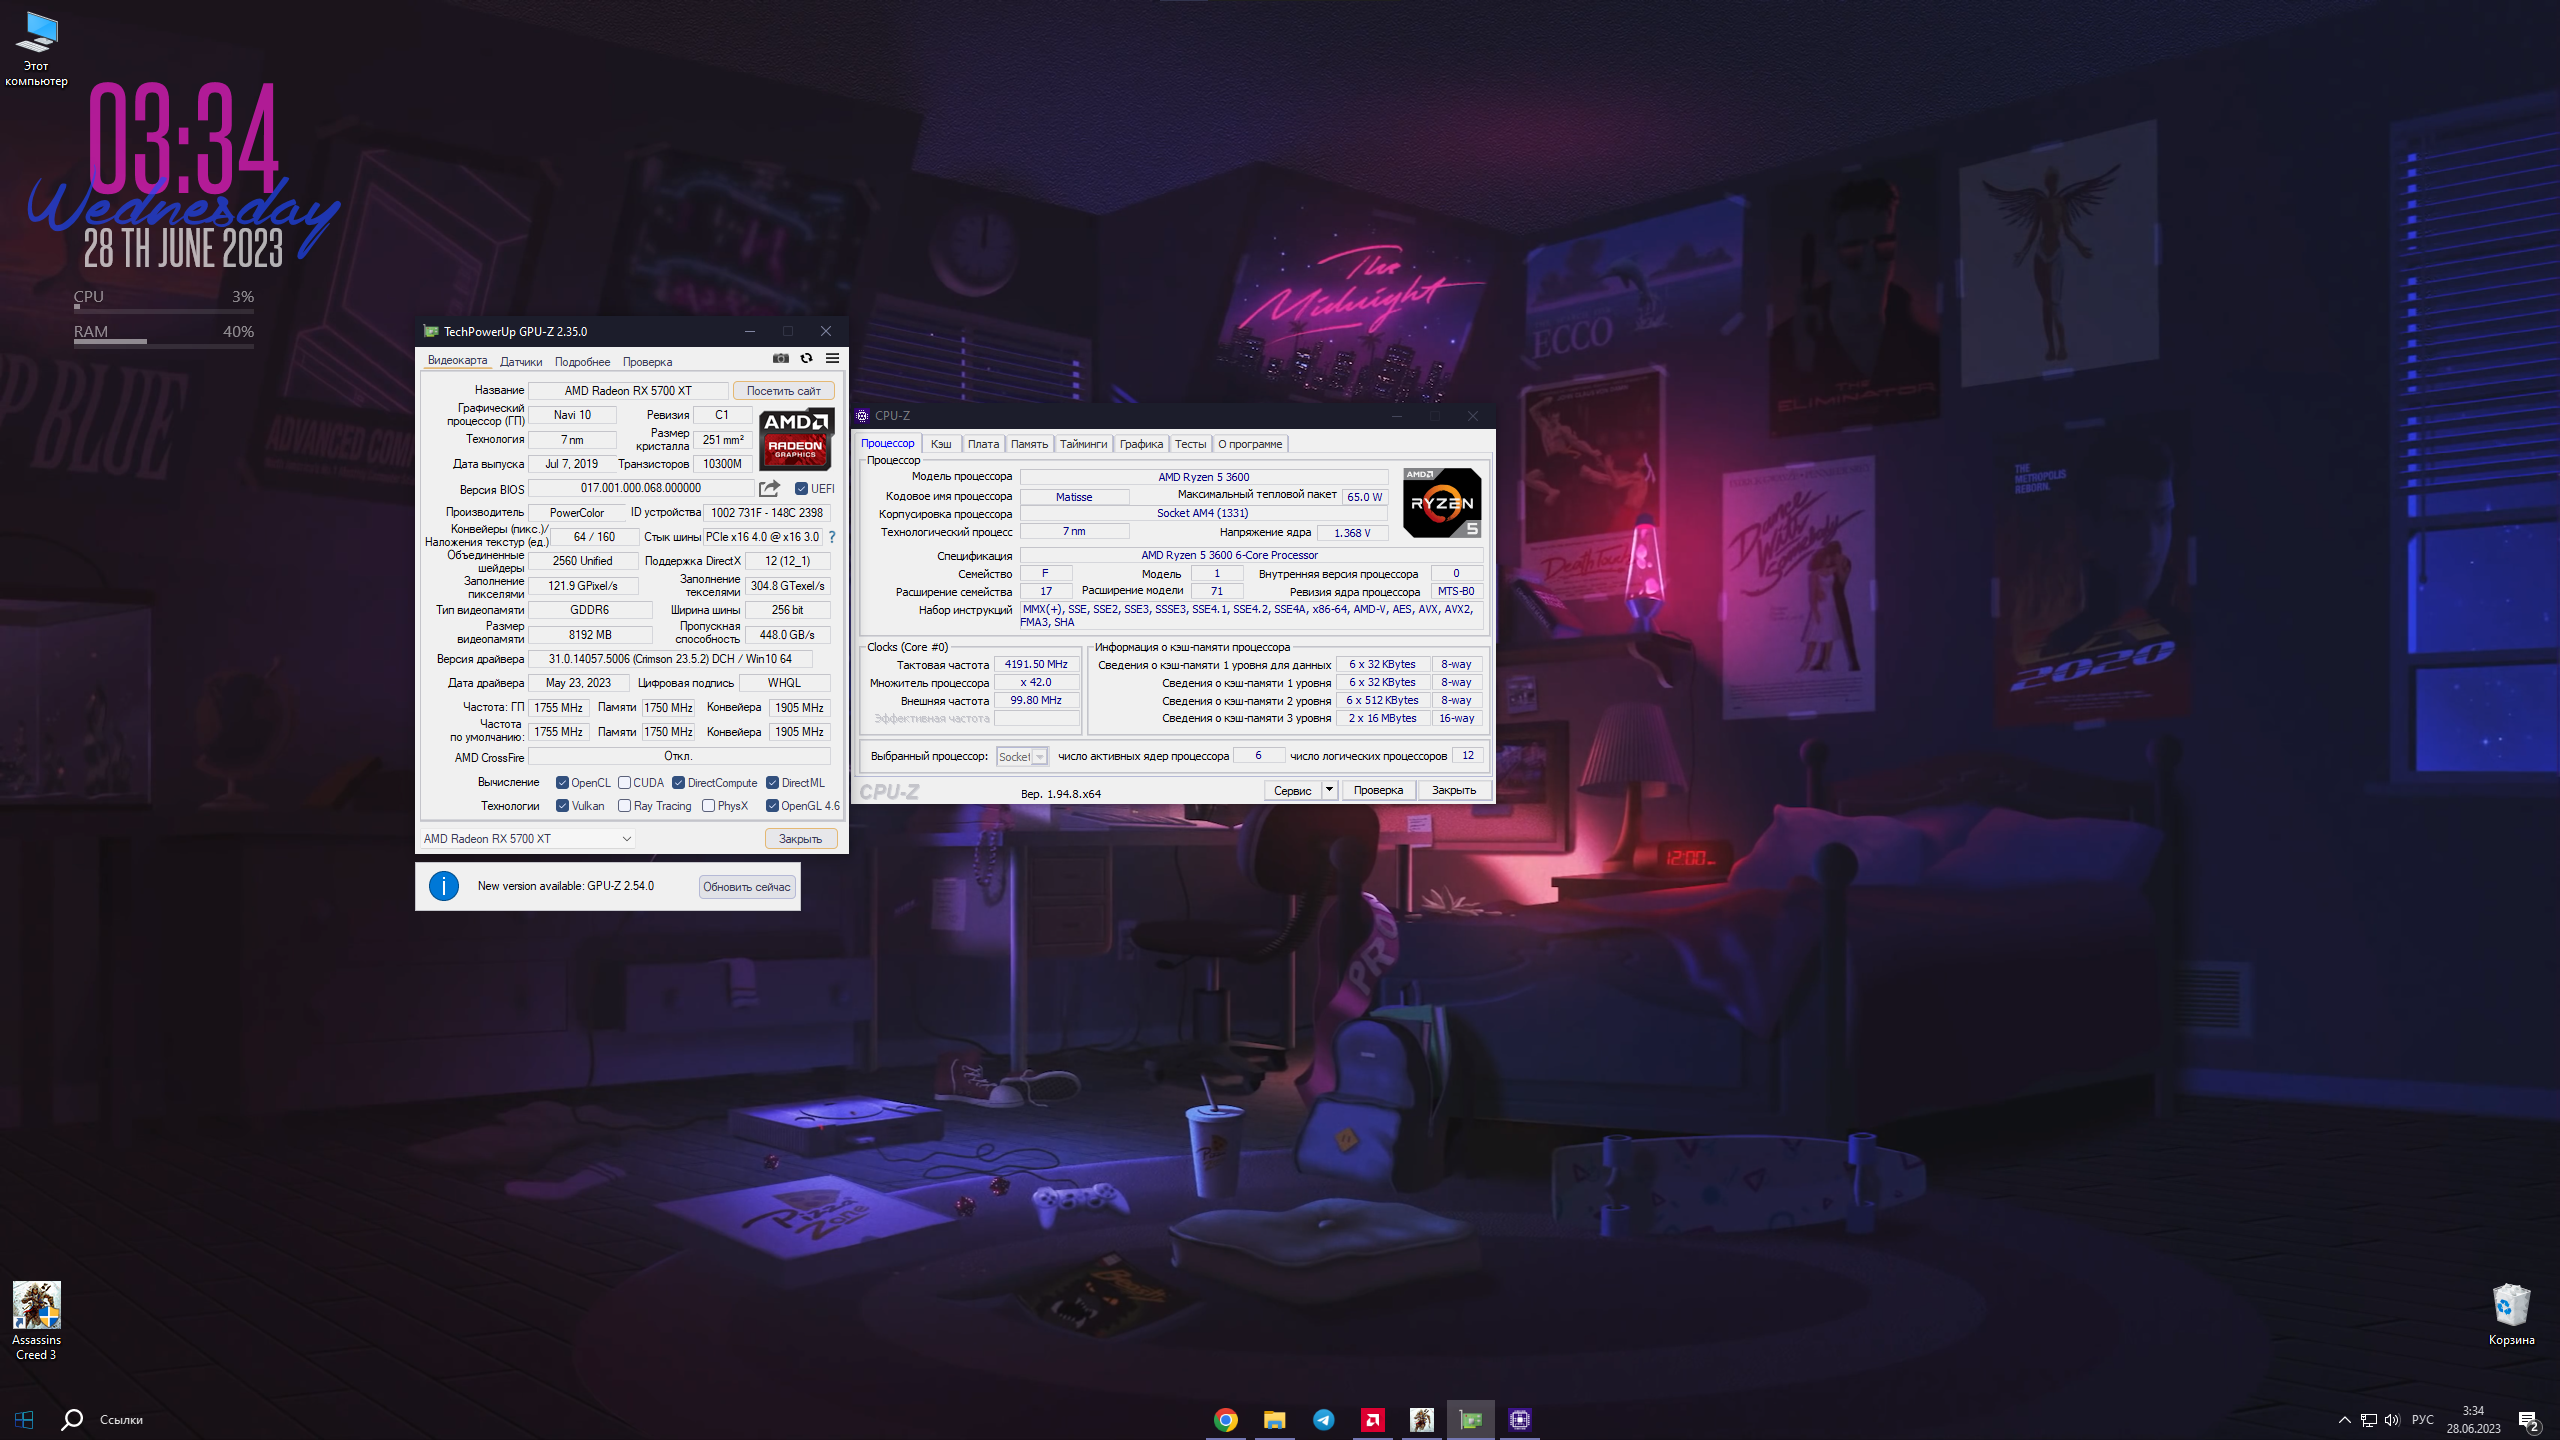Image resolution: width=2560 pixels, height=1440 pixels.
Task: Open the Тесты tab in CPU-Z
Action: 1190,444
